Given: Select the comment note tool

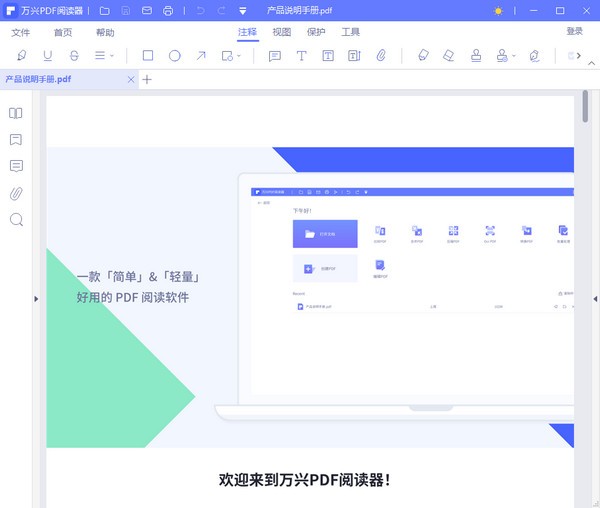Looking at the screenshot, I should tap(275, 56).
